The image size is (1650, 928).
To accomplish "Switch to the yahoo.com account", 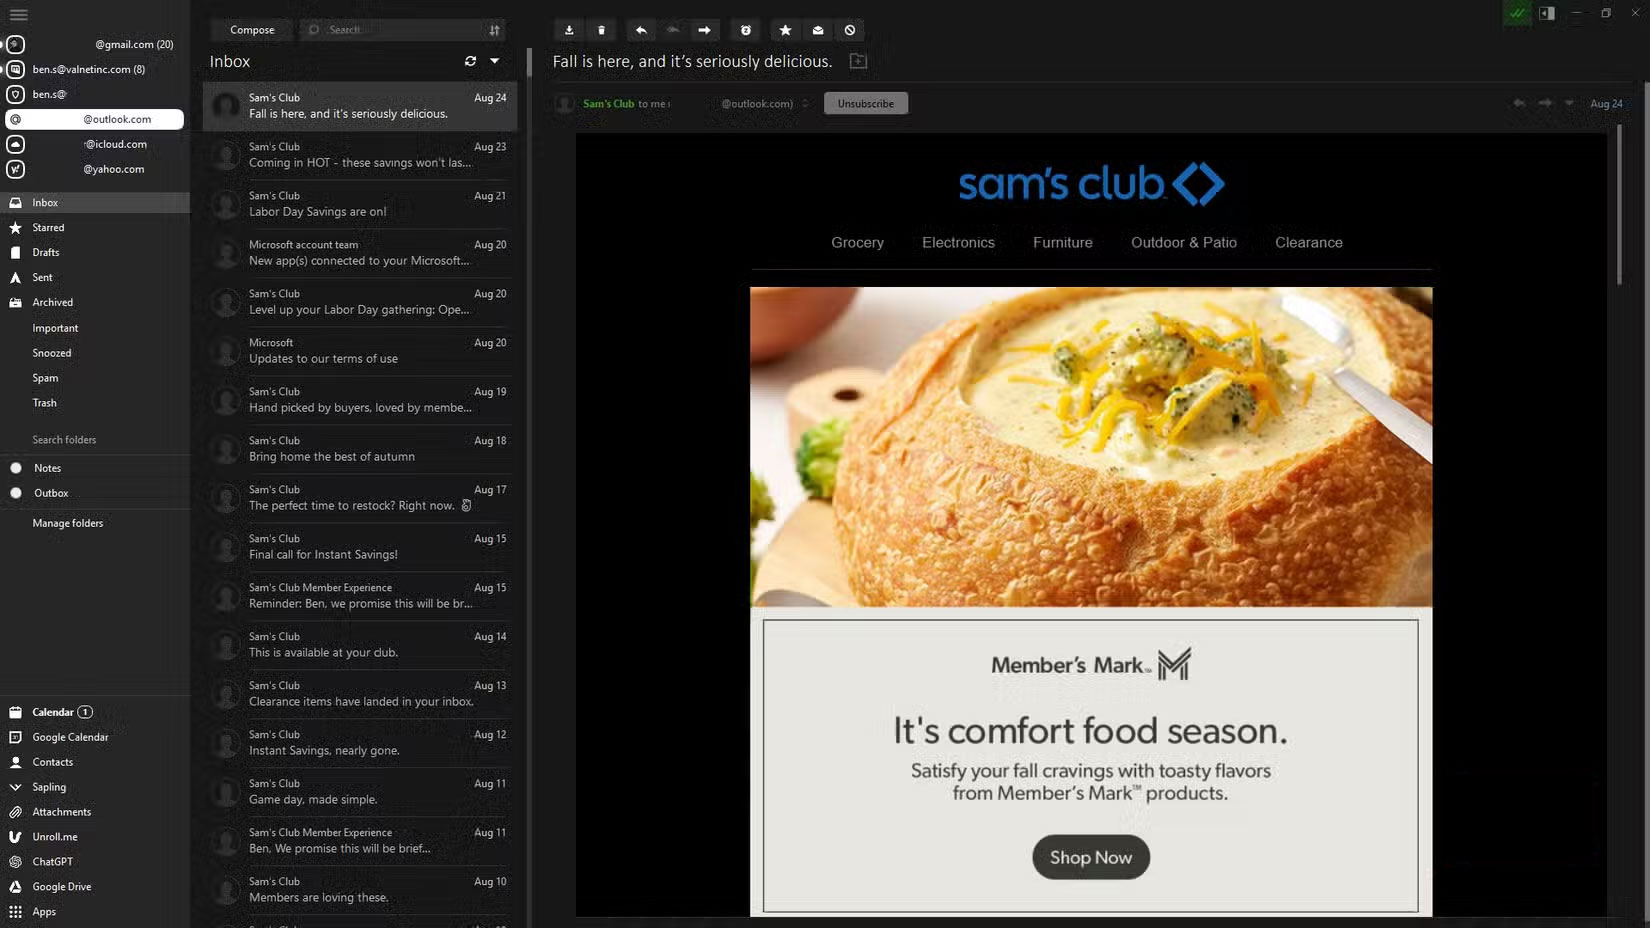I will pyautogui.click(x=94, y=169).
